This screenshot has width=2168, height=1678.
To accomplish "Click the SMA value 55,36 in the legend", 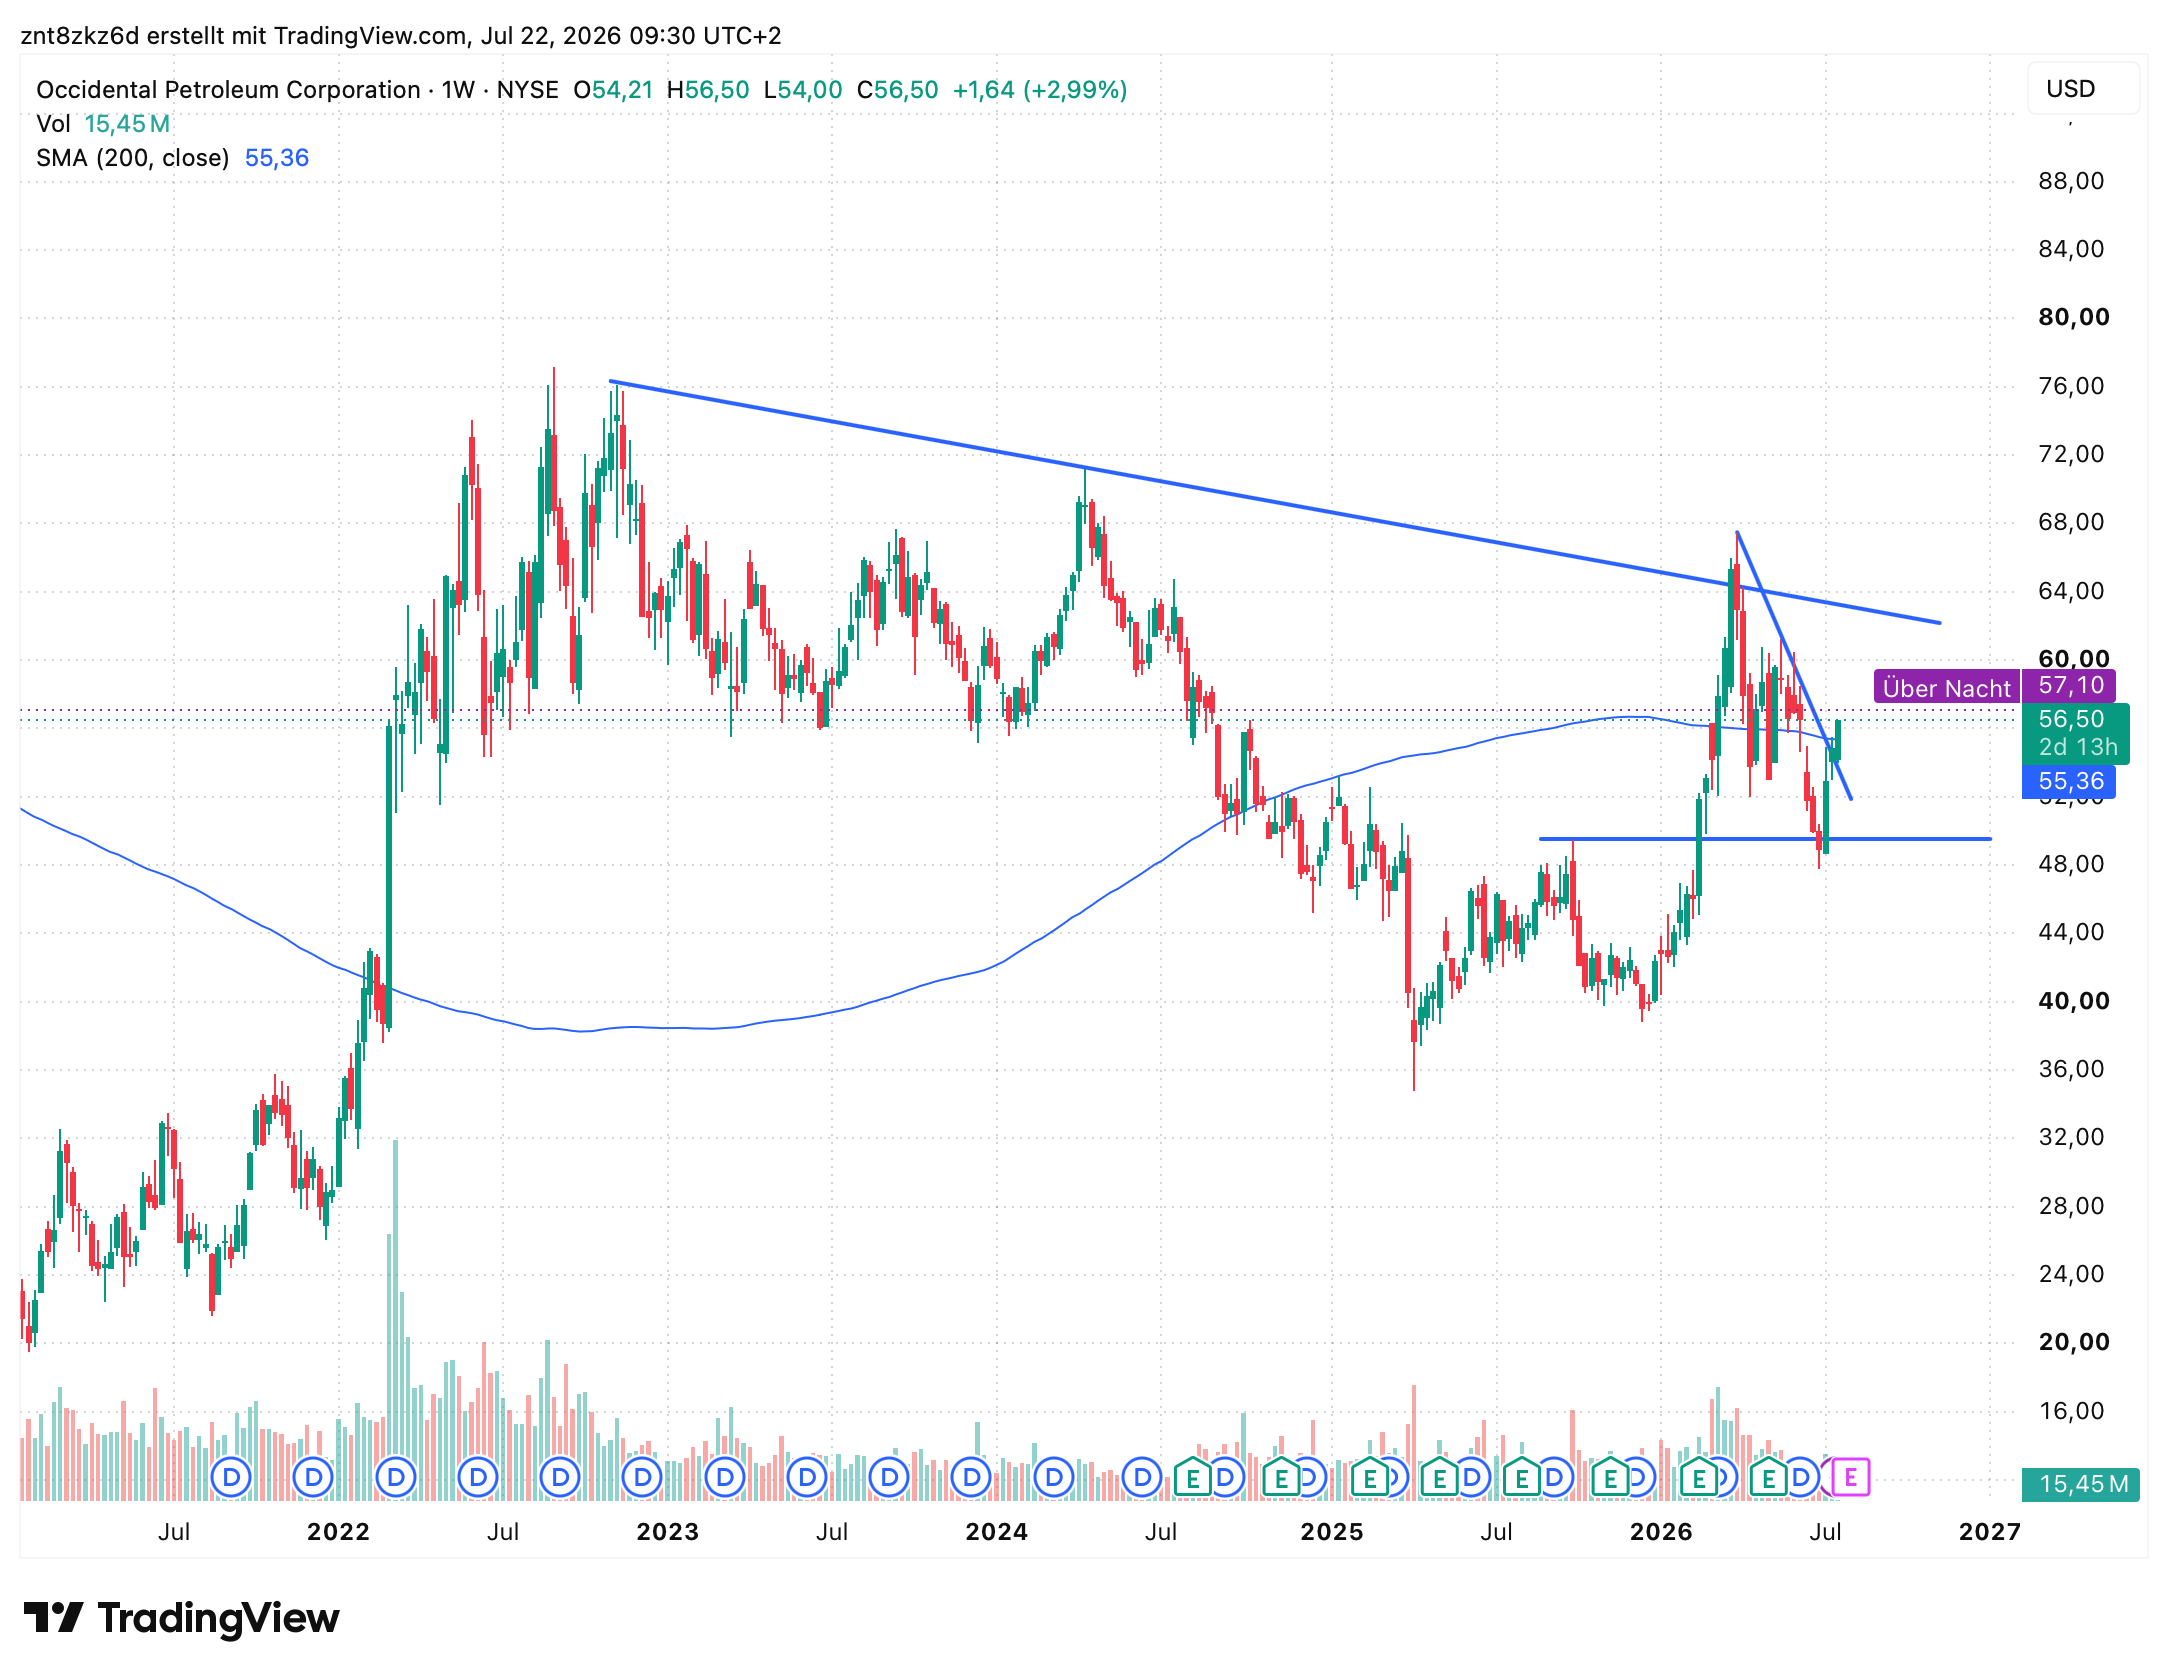I will [277, 158].
